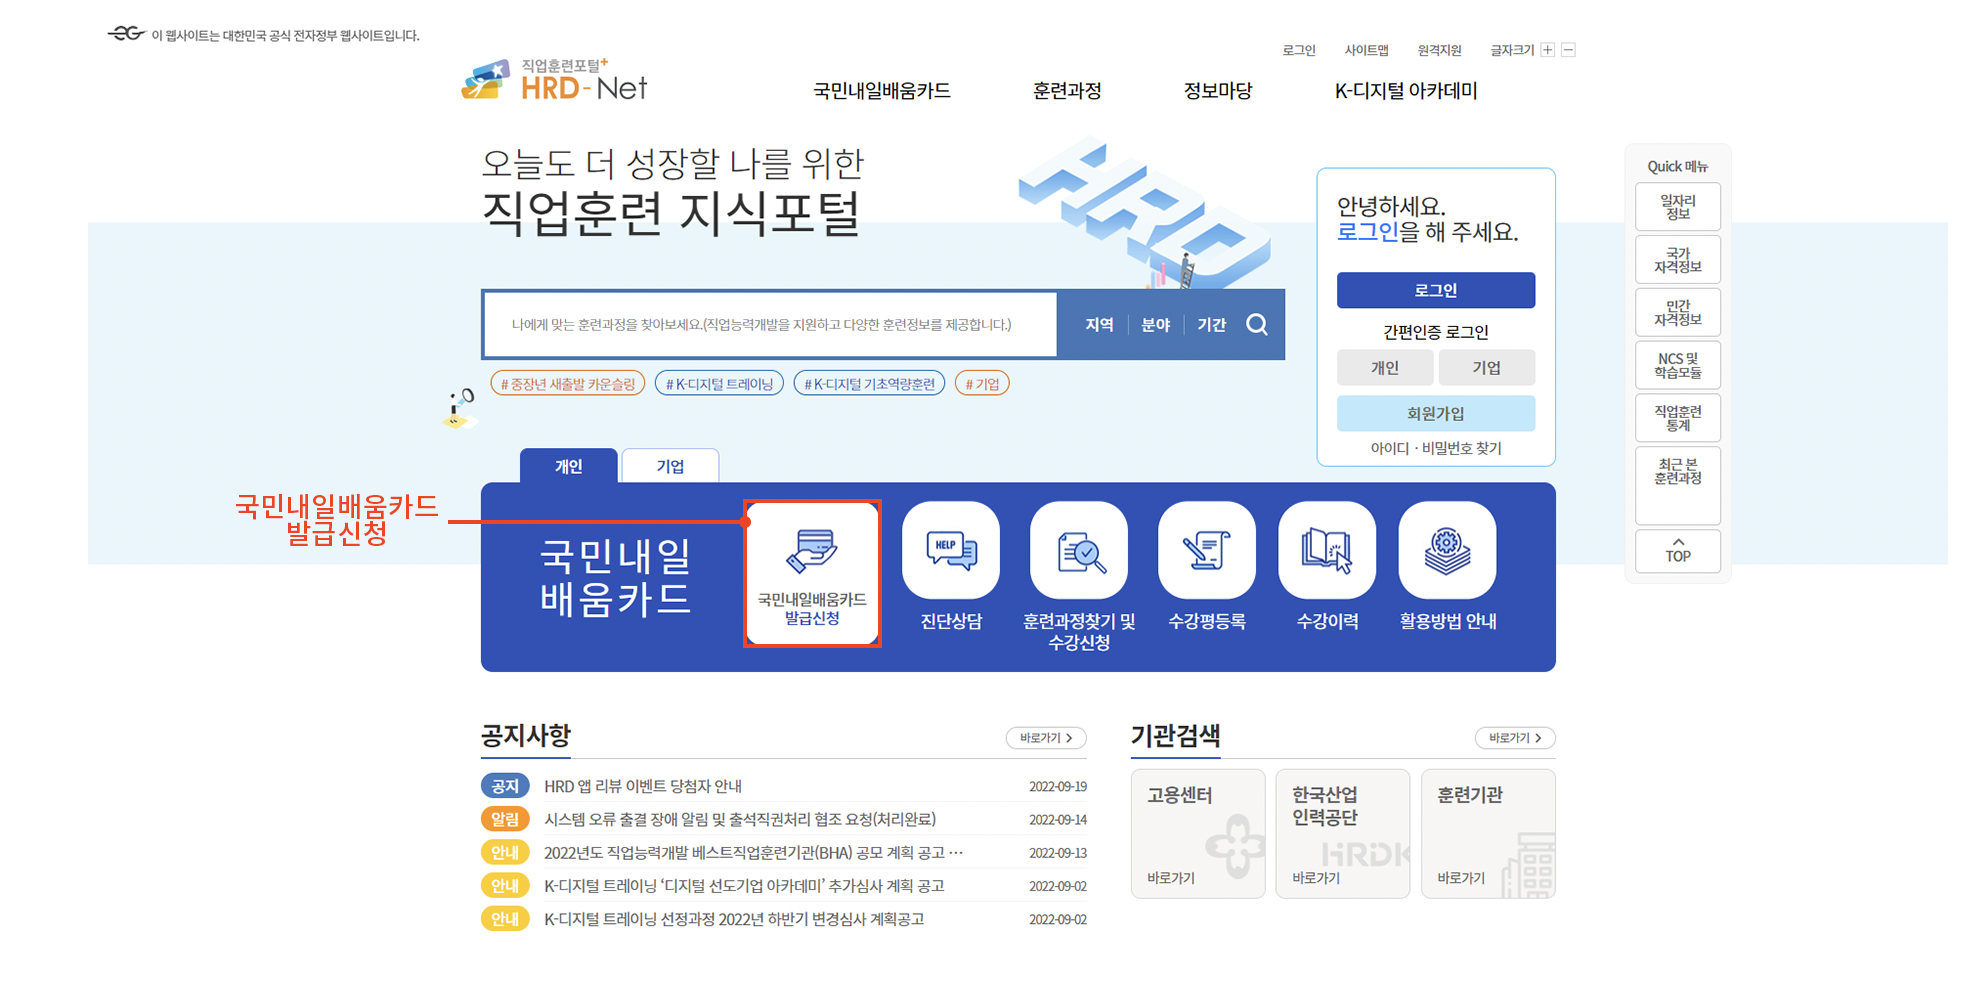
Task: Click the training course search field
Action: click(770, 325)
